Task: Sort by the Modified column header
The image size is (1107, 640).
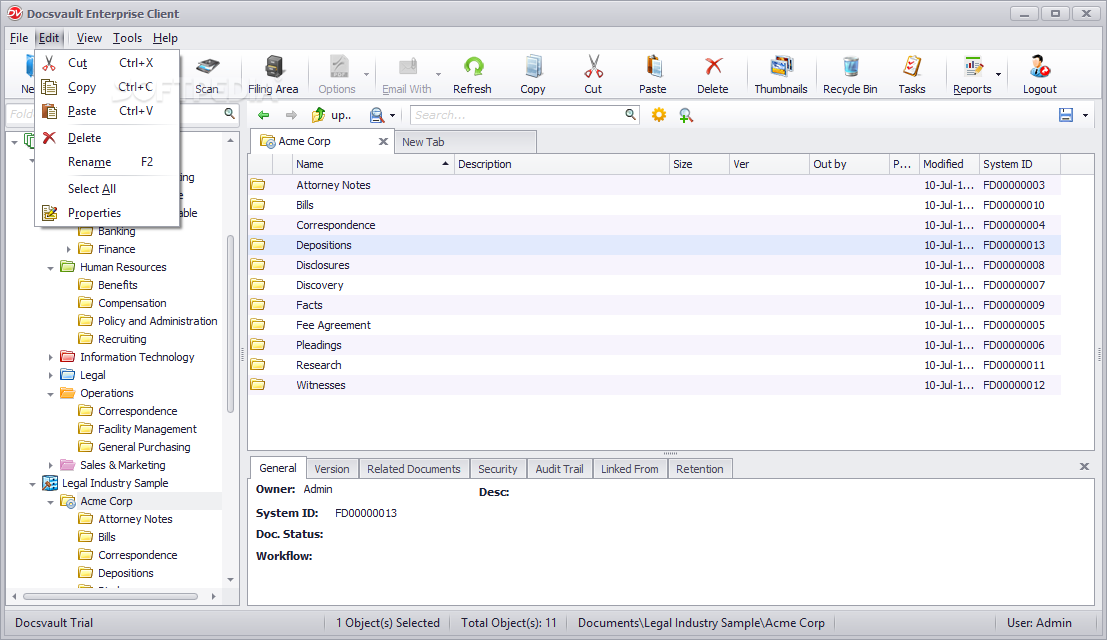Action: tap(949, 164)
